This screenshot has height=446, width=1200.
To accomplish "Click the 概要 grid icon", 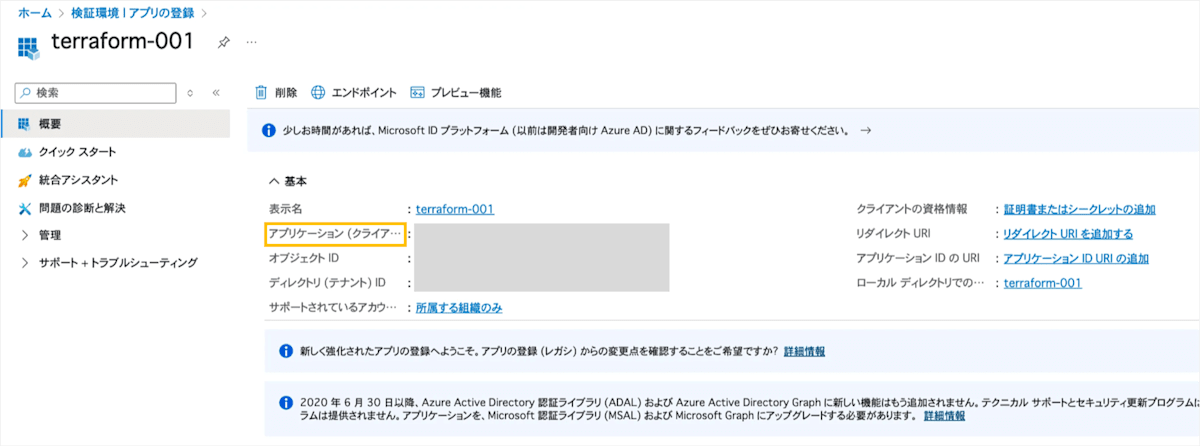I will [25, 124].
